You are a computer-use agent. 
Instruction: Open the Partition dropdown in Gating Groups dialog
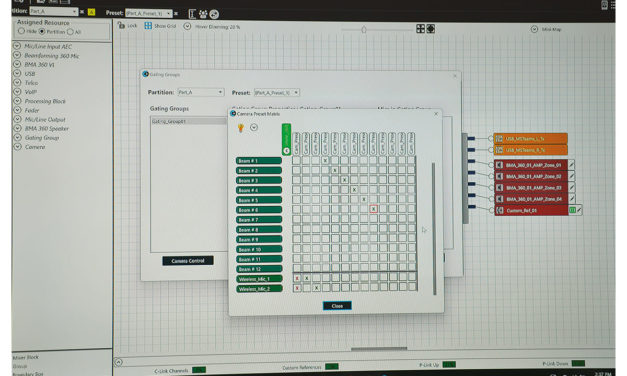click(x=200, y=92)
